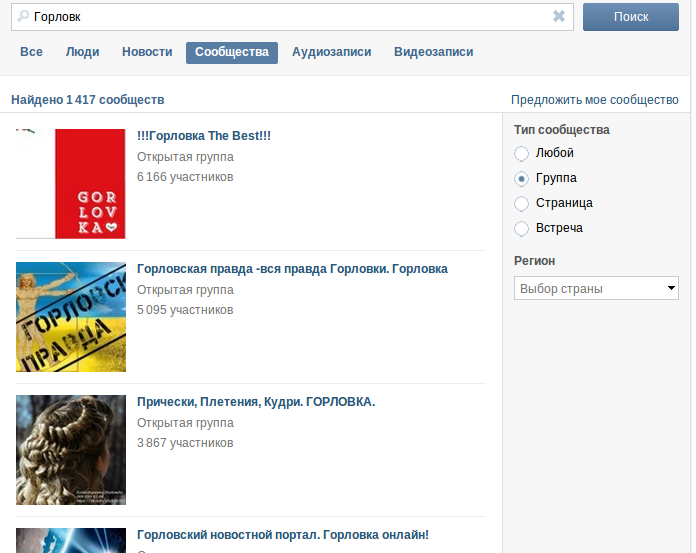Click the "Тип сообщества" heading
This screenshot has width=696, height=553.
(562, 130)
